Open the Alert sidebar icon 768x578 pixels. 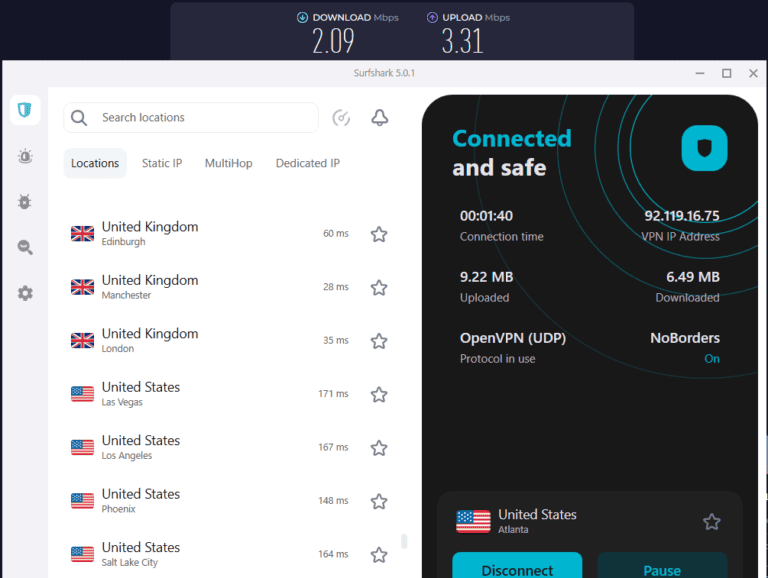tap(25, 156)
